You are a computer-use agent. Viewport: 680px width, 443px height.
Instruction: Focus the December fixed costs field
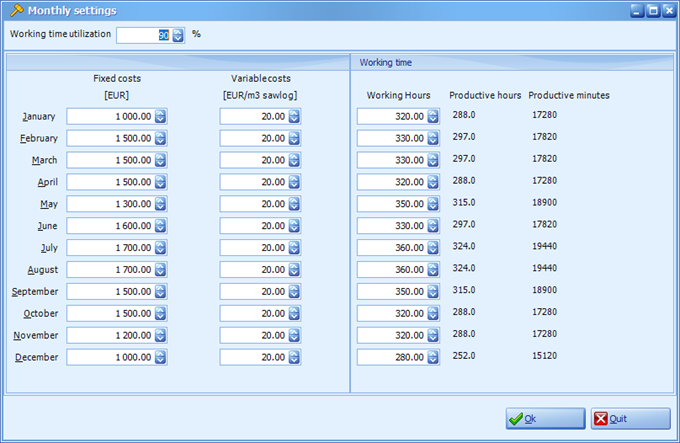click(x=117, y=357)
